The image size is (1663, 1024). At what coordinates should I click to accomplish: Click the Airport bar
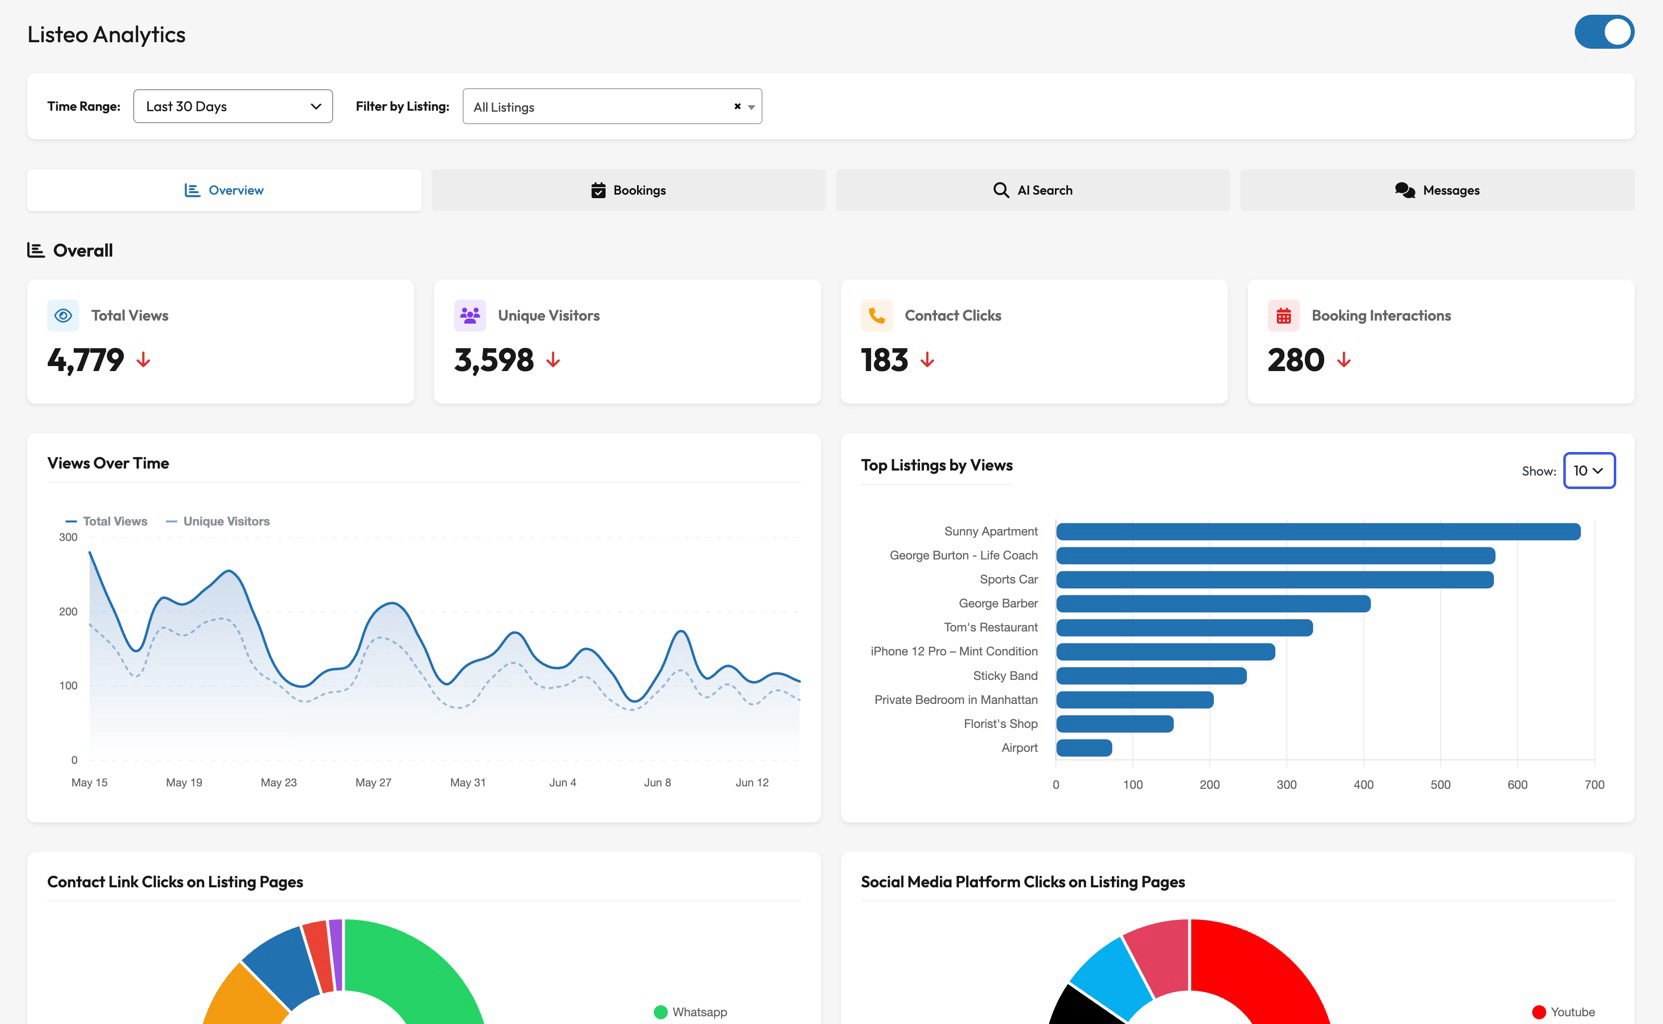(1084, 747)
